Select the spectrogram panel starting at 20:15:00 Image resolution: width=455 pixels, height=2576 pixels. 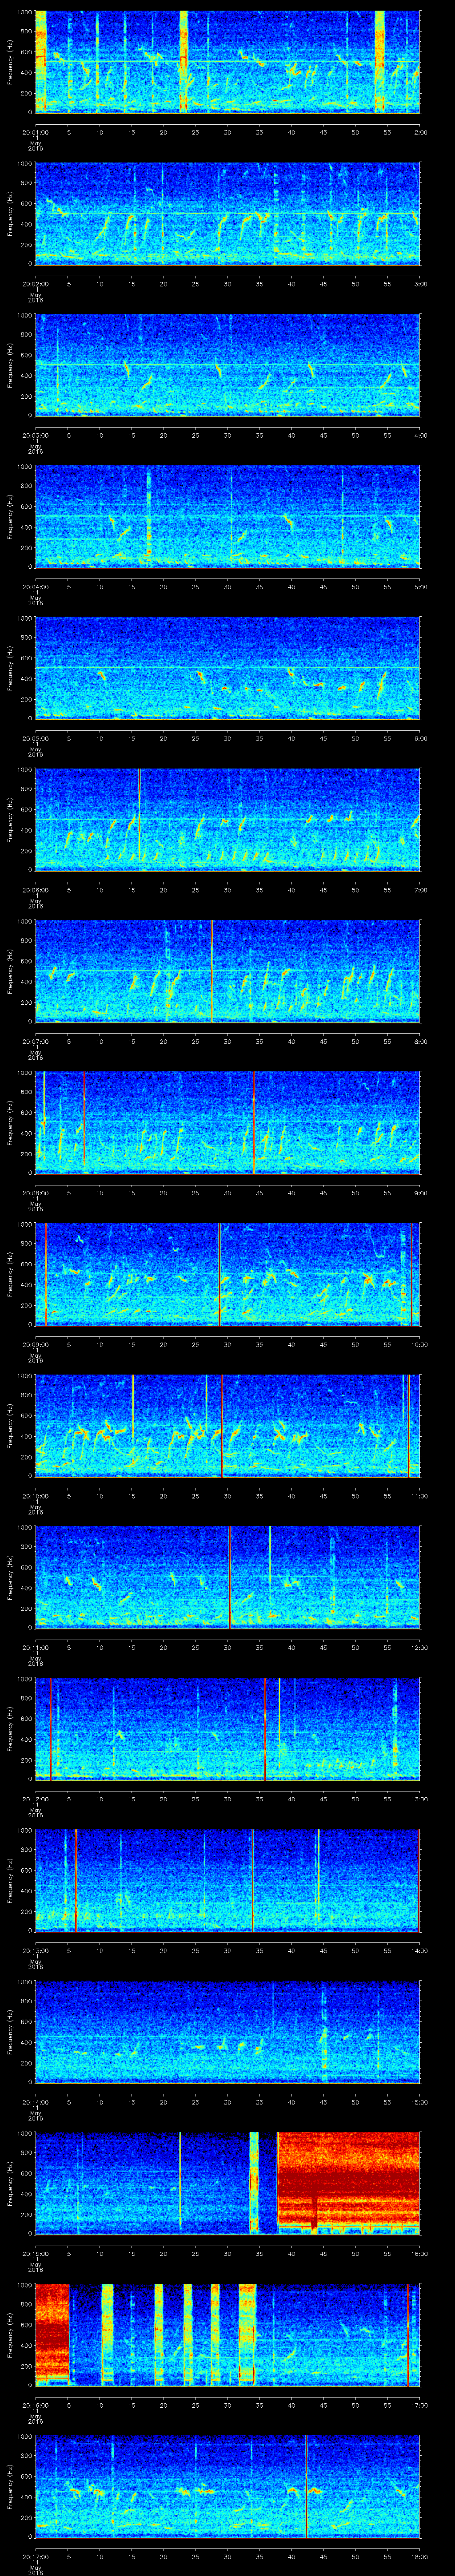227,2182
